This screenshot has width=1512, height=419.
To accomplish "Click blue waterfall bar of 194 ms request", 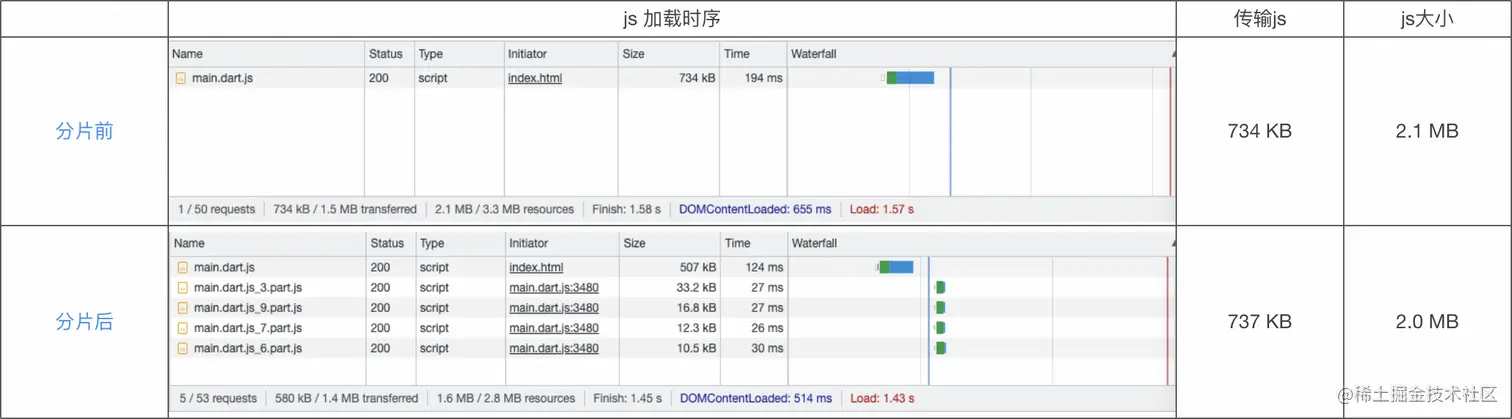I will pyautogui.click(x=915, y=78).
